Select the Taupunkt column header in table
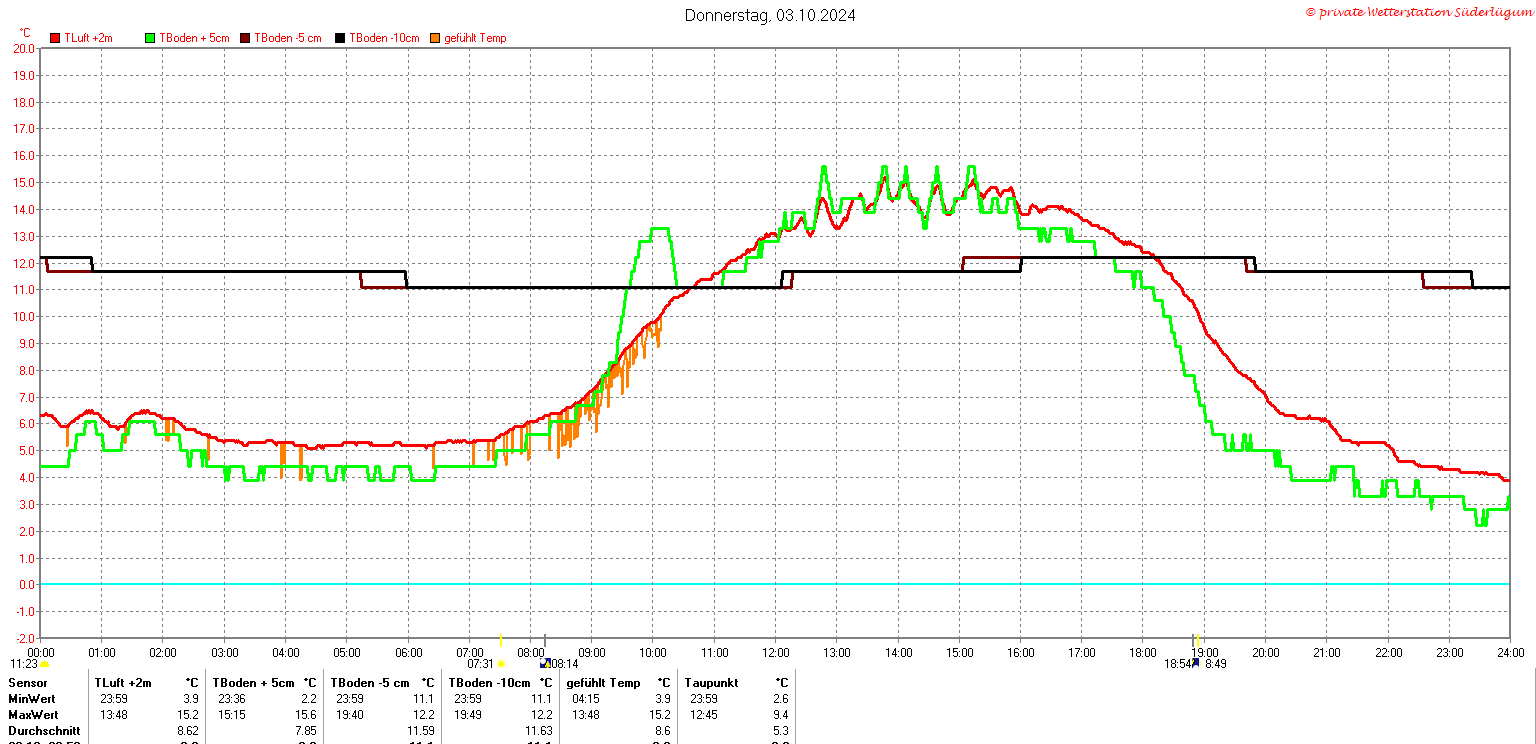 point(712,683)
